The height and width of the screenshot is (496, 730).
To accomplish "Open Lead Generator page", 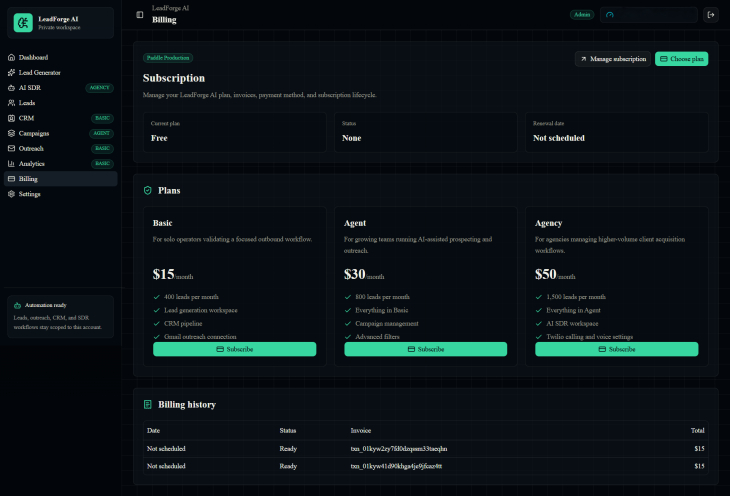I will pos(61,73).
